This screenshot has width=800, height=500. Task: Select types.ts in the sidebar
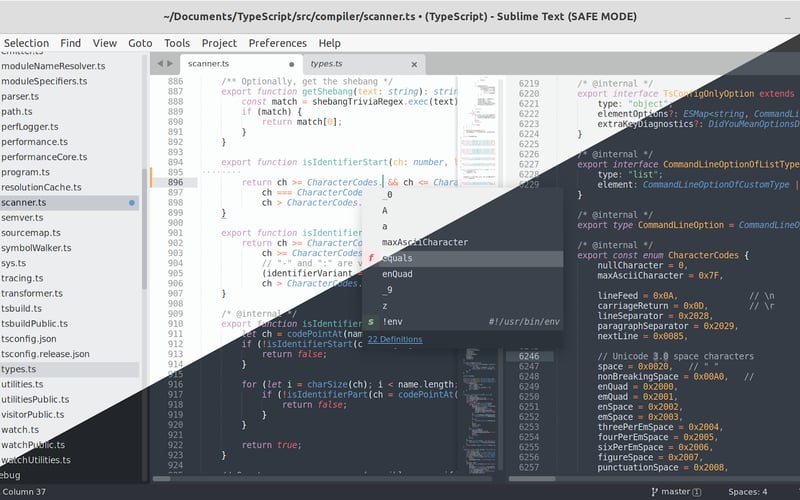69,369
